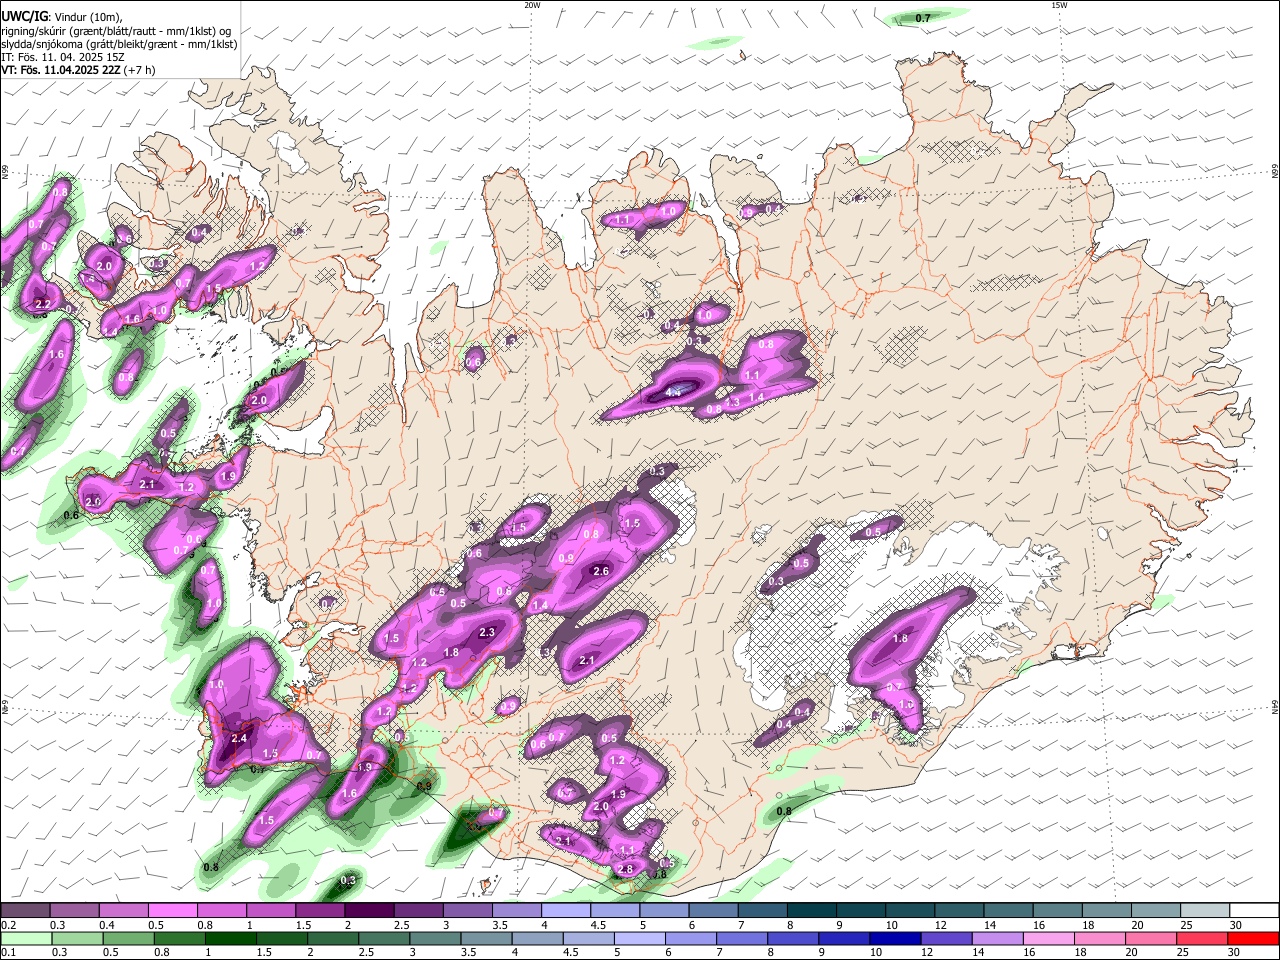The width and height of the screenshot is (1280, 960).
Task: Click the palest green 0.1 swatch in lower legend
Action: click(x=25, y=938)
